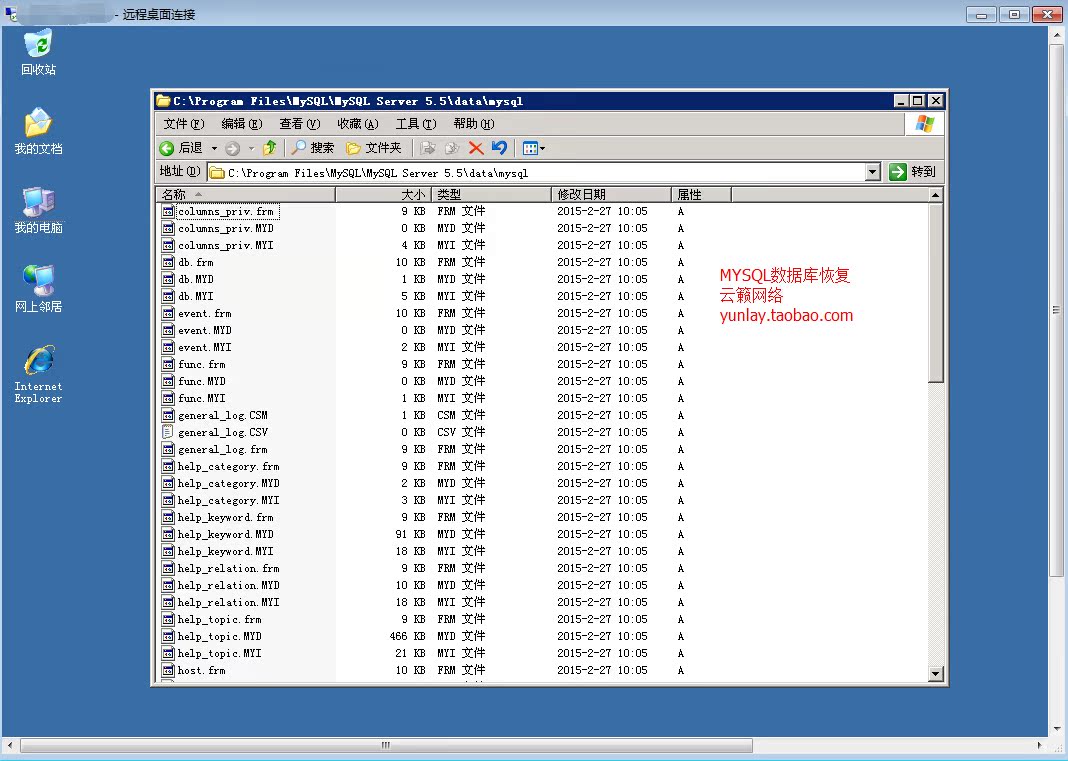Select the file general_log.frm
Image resolution: width=1068 pixels, height=761 pixels.
[222, 450]
